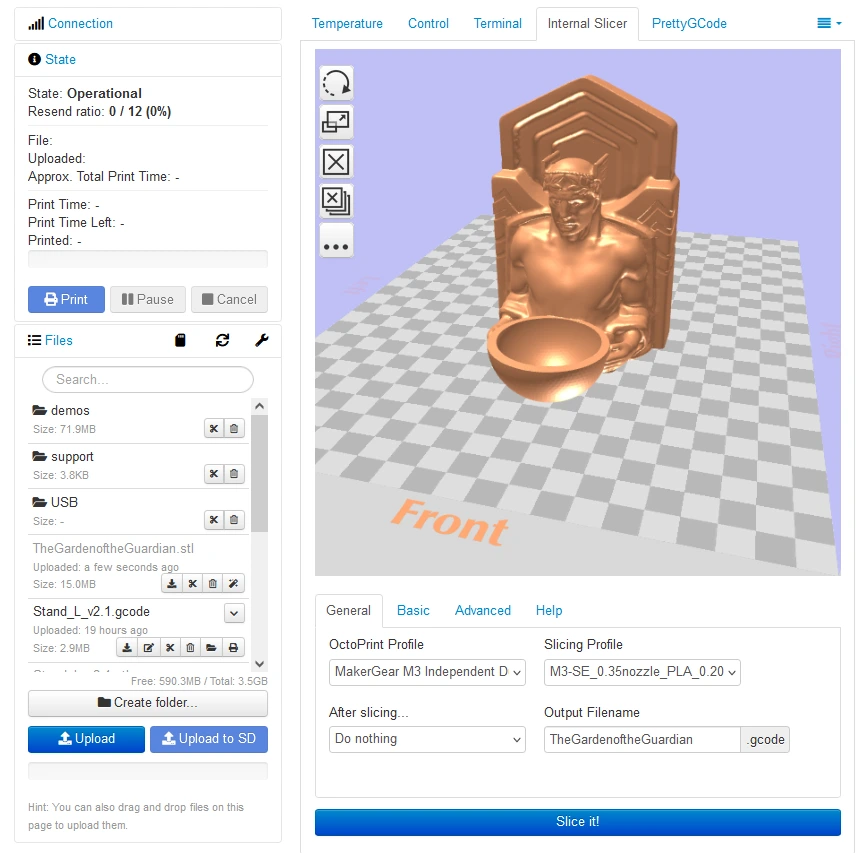Click the TheGardenoftheGuardian.stl file name

coord(113,548)
